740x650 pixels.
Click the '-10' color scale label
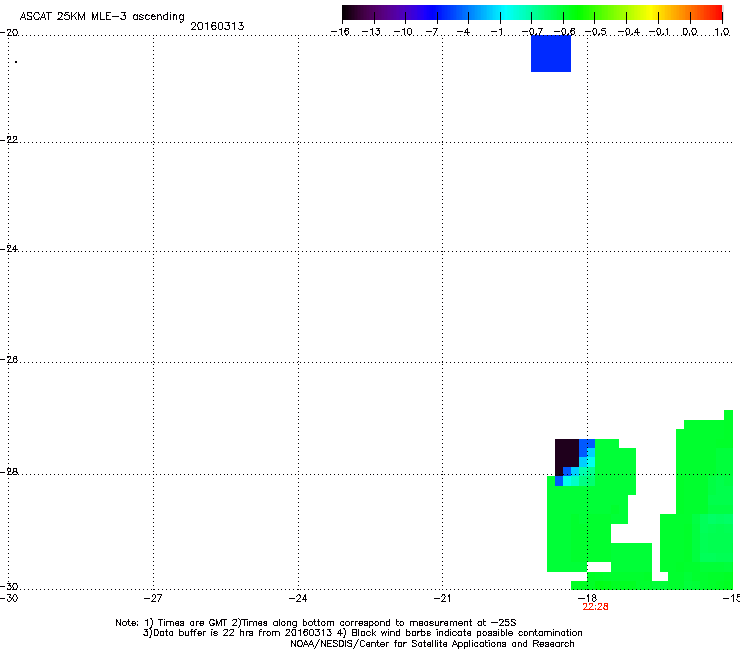coord(403,32)
